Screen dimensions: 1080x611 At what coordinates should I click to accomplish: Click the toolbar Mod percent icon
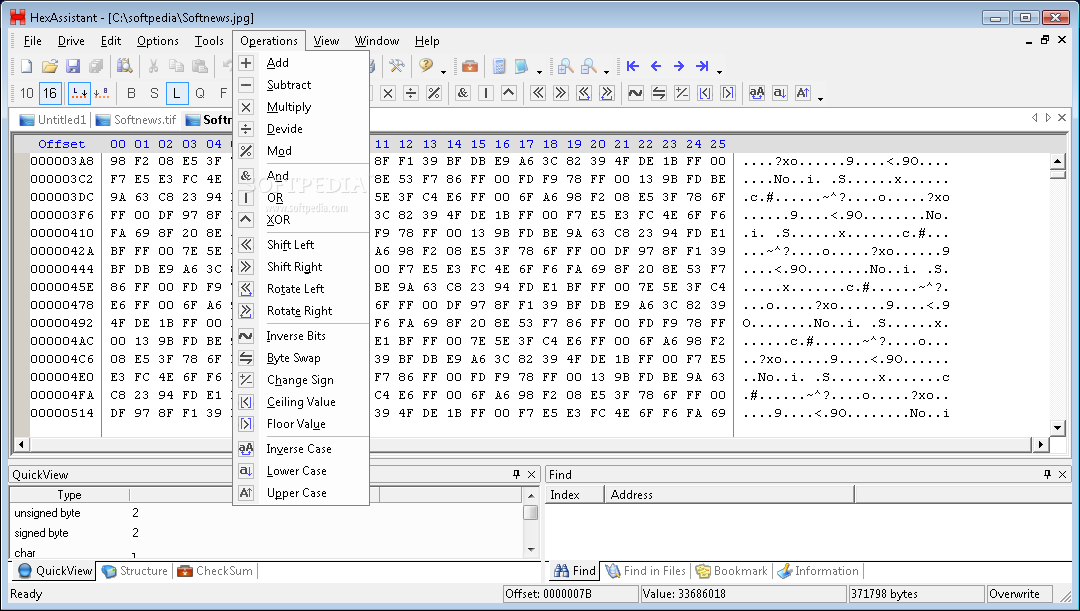434,93
